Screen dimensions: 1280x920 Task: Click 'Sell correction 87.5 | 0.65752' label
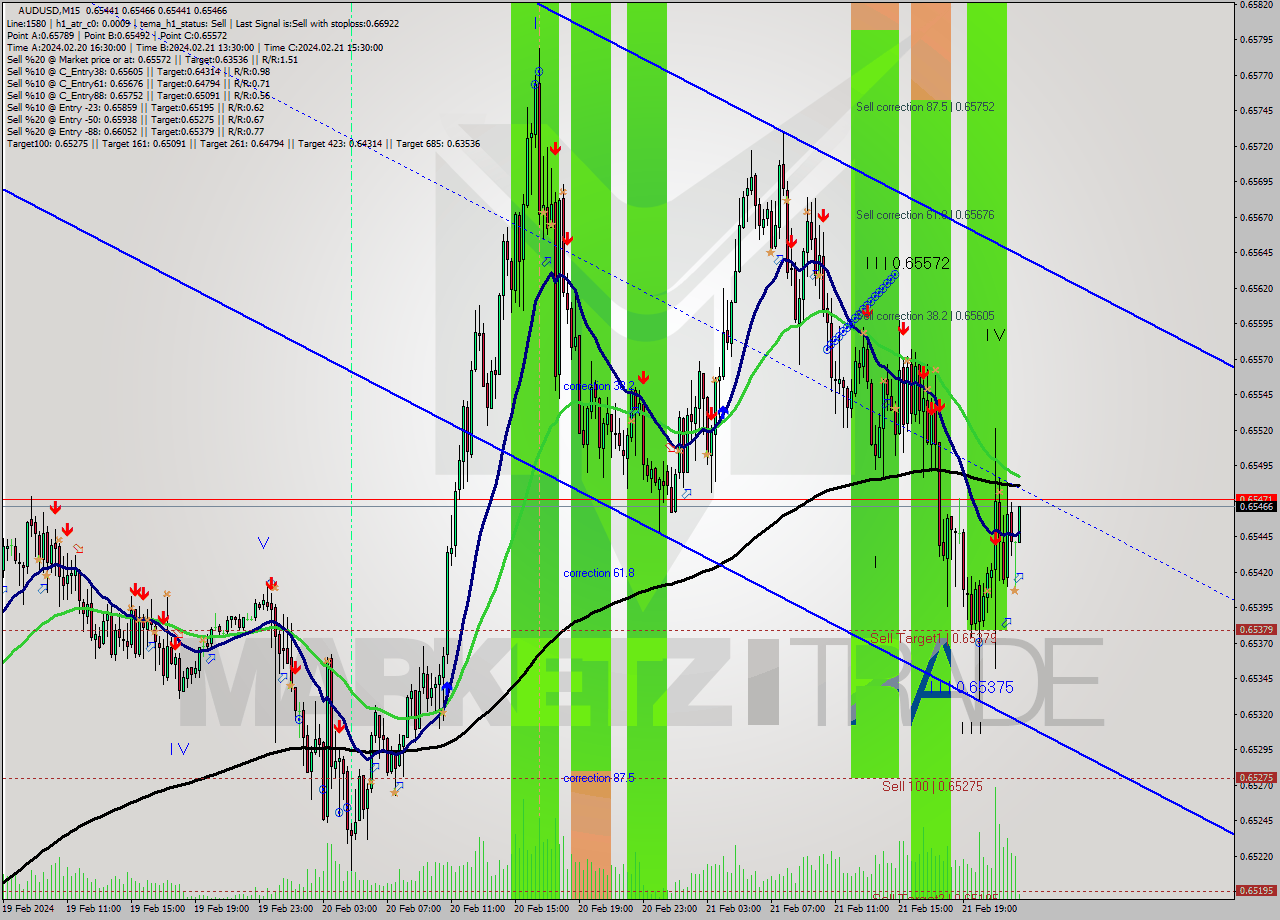tap(925, 106)
